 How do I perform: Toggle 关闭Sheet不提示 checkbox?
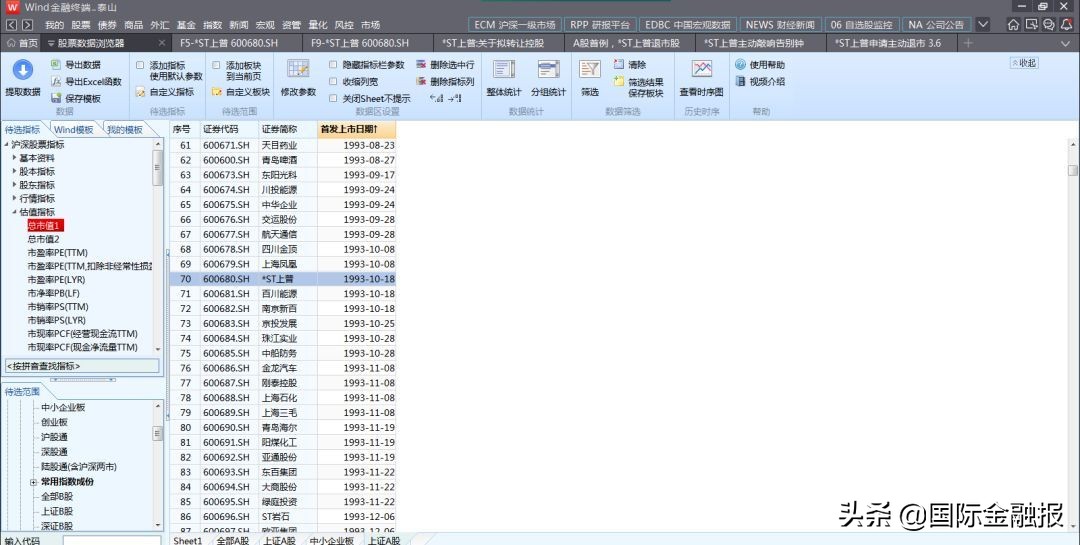pos(333,99)
